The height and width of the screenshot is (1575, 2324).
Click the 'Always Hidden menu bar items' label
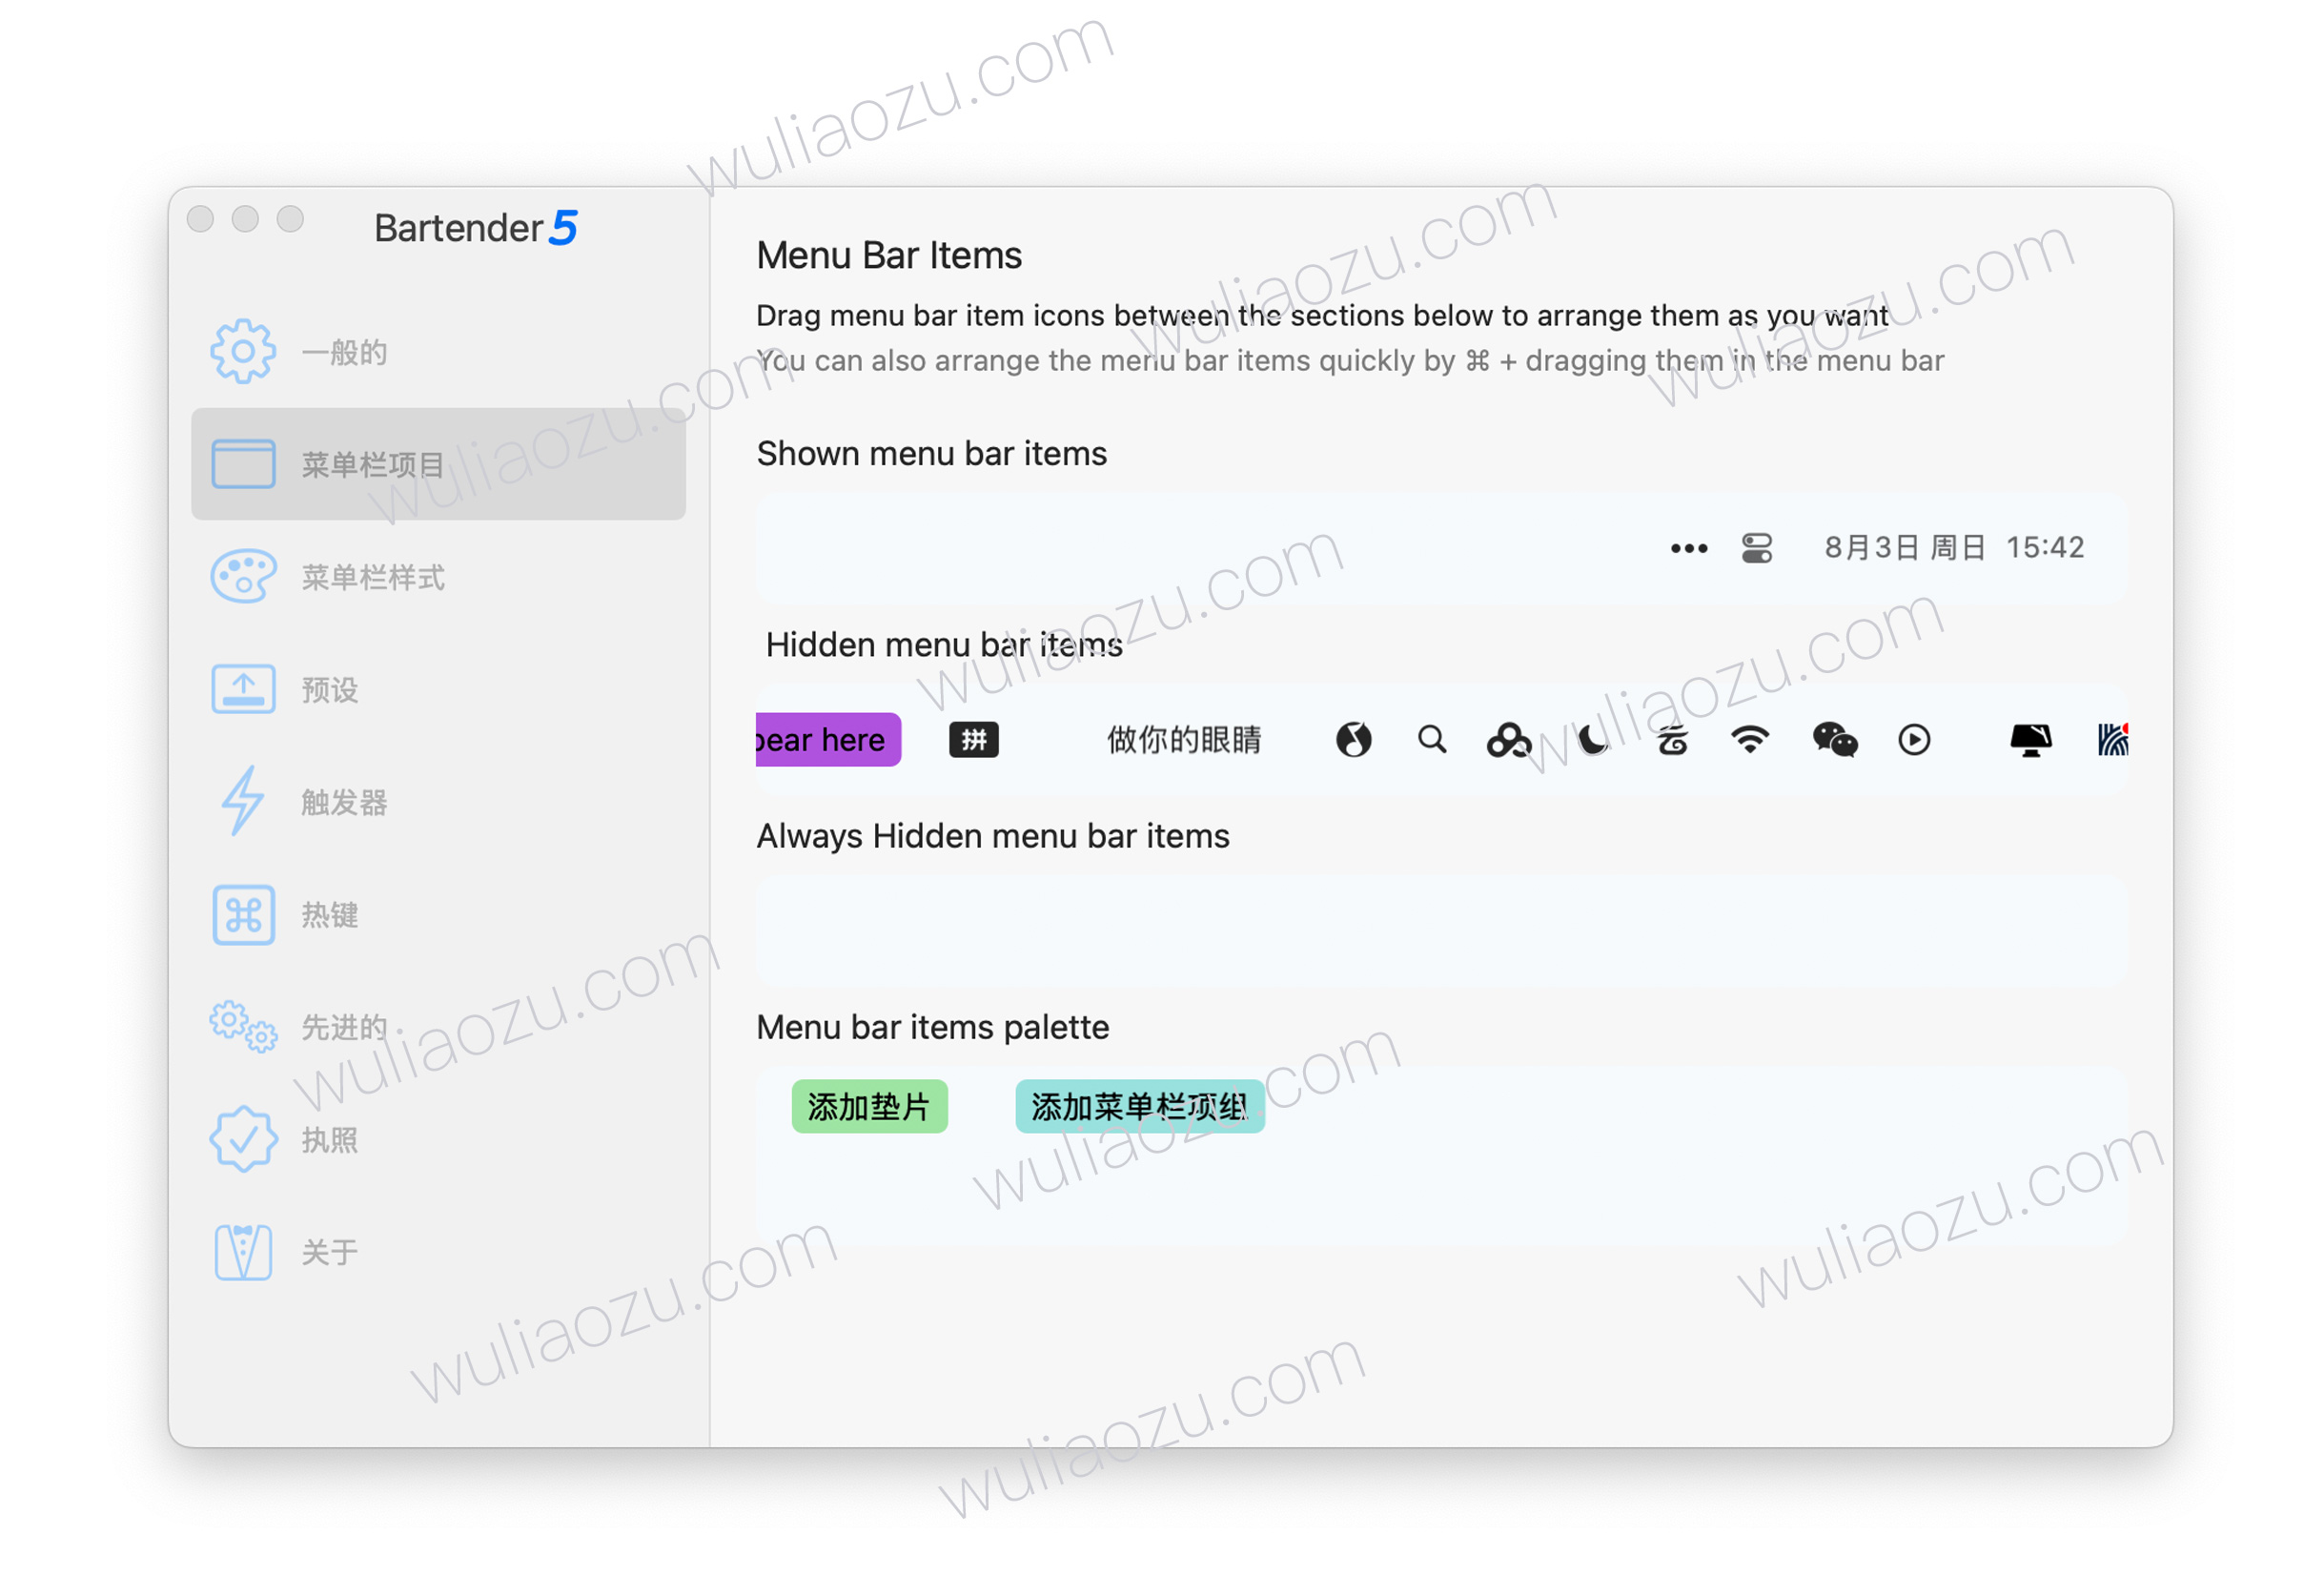coord(993,836)
